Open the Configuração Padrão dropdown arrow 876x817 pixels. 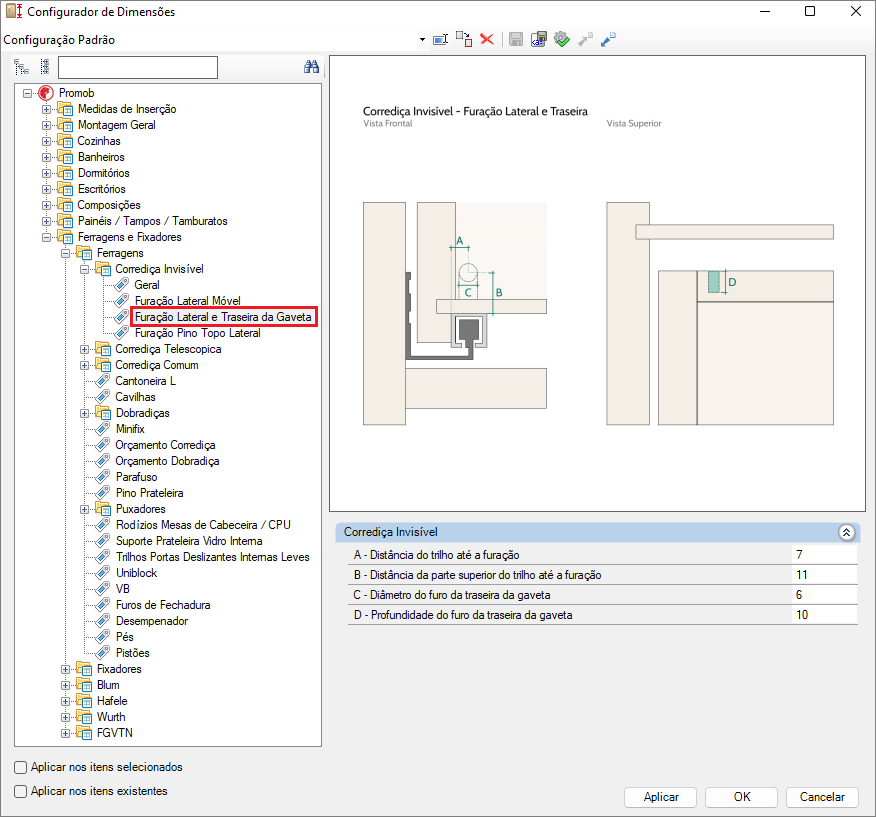[422, 40]
